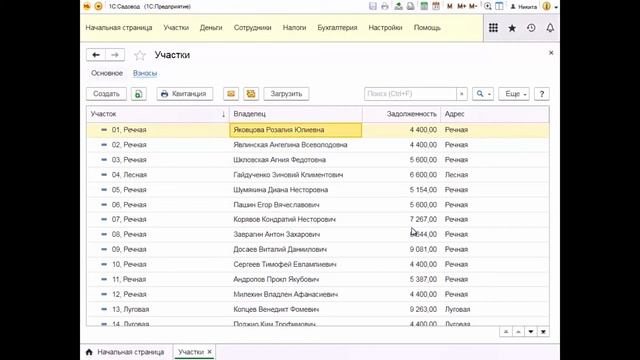The image size is (640, 360).
Task: Select row 09, Речная
Action: (318, 249)
